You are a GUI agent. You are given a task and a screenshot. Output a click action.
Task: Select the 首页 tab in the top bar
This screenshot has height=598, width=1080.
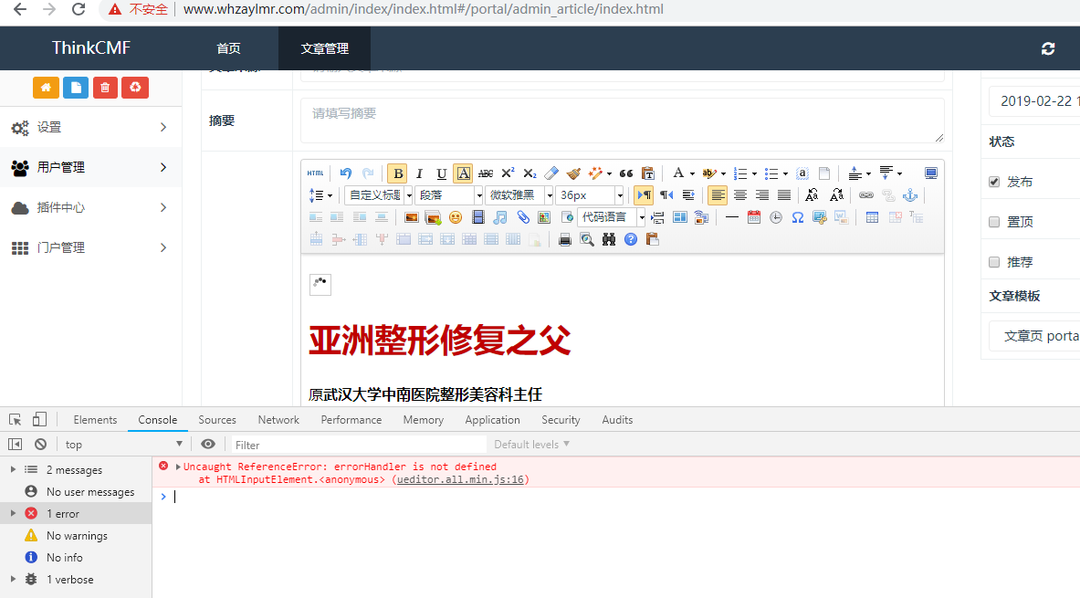pyautogui.click(x=228, y=49)
